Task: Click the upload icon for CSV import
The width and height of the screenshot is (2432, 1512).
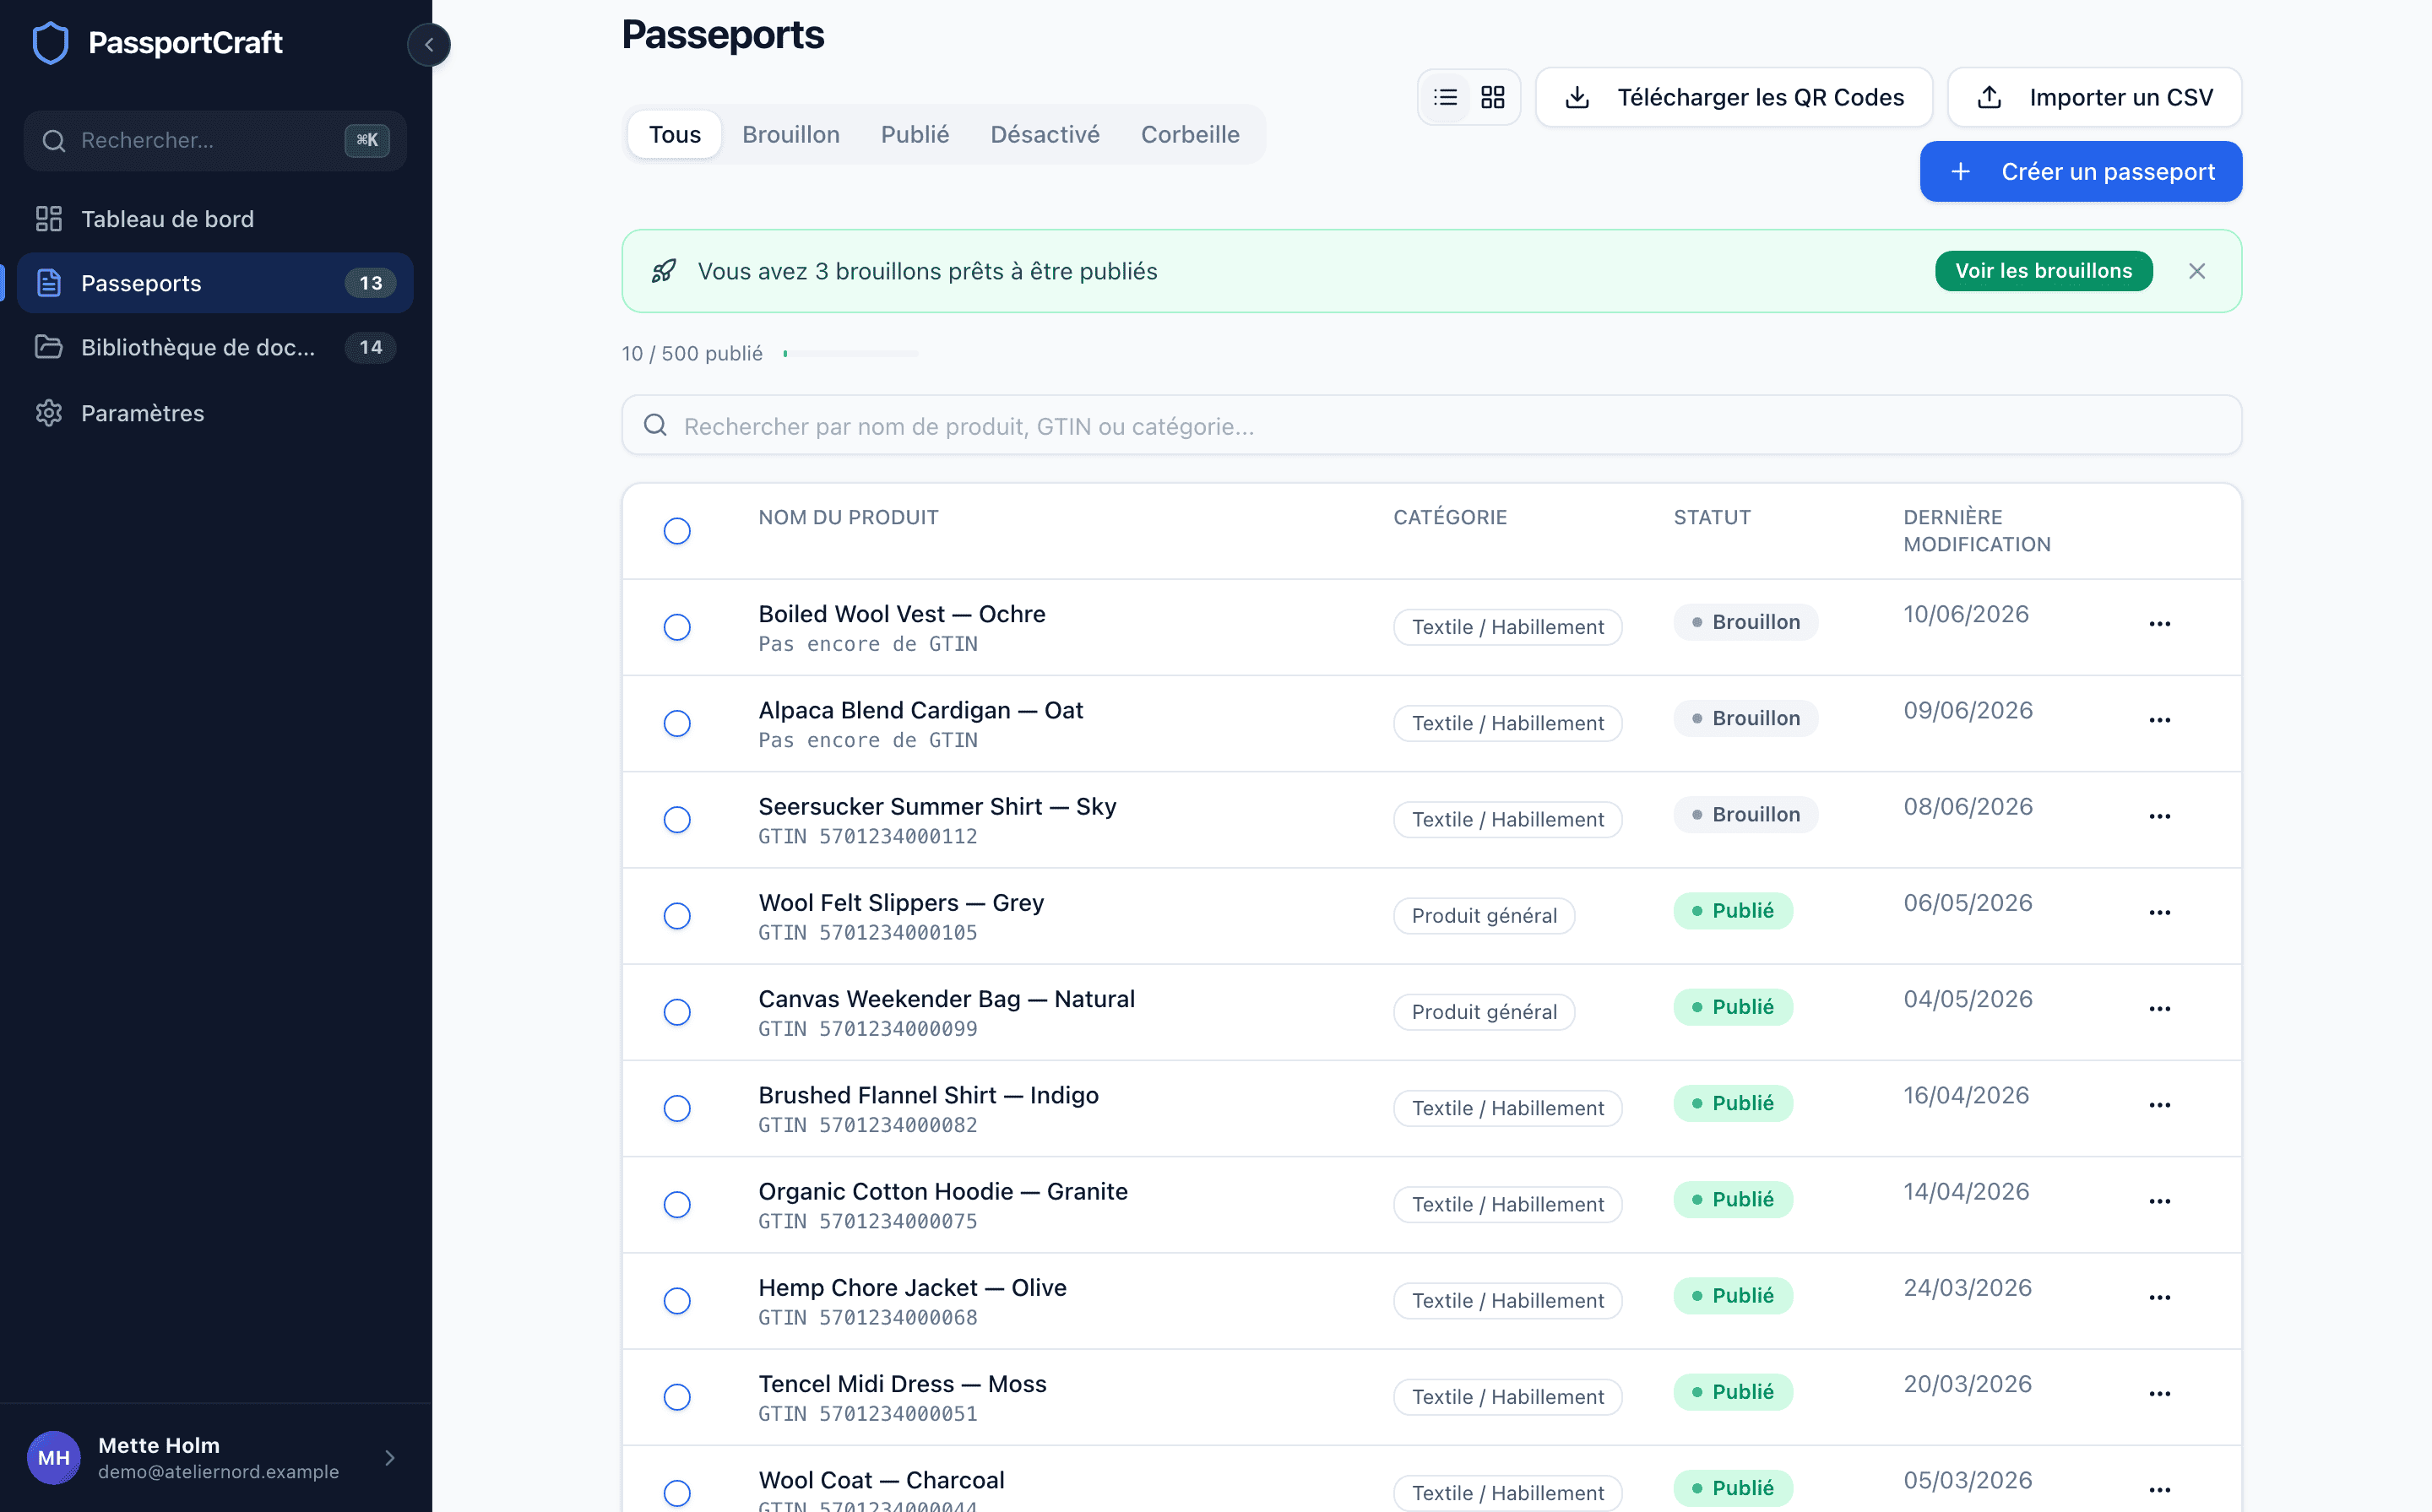Action: click(x=1989, y=97)
